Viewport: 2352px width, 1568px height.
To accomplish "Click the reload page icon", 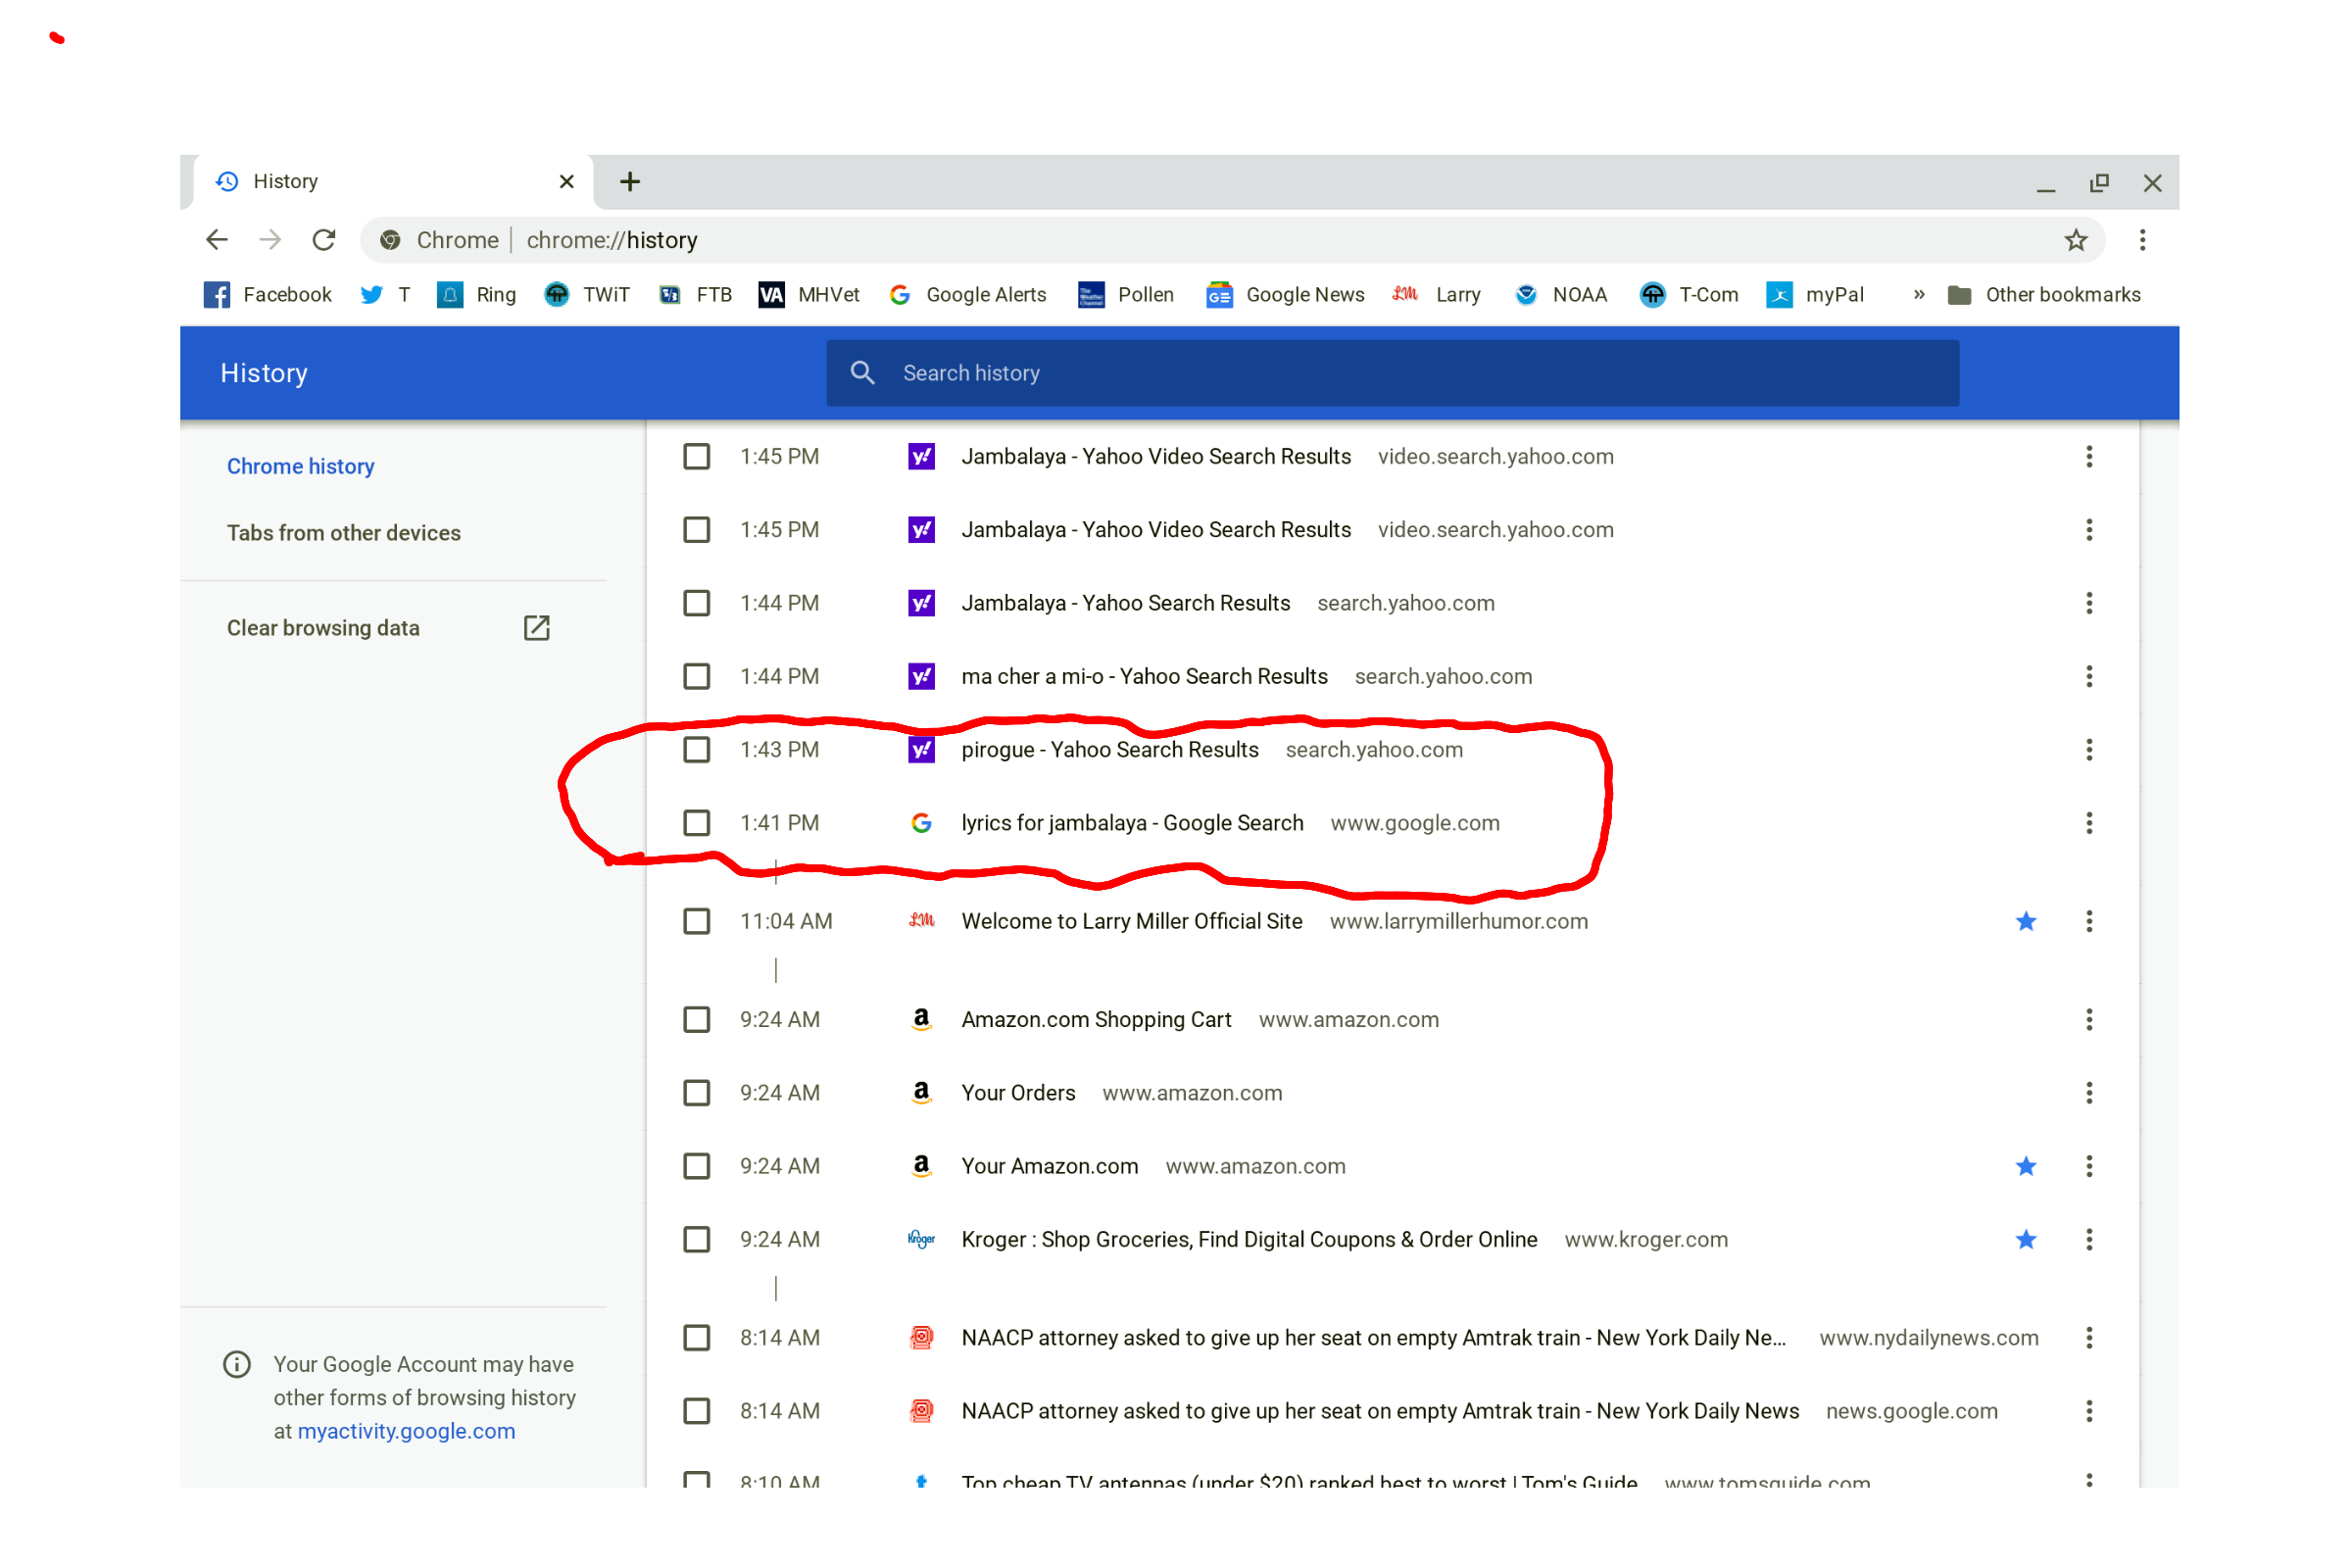I will click(323, 240).
